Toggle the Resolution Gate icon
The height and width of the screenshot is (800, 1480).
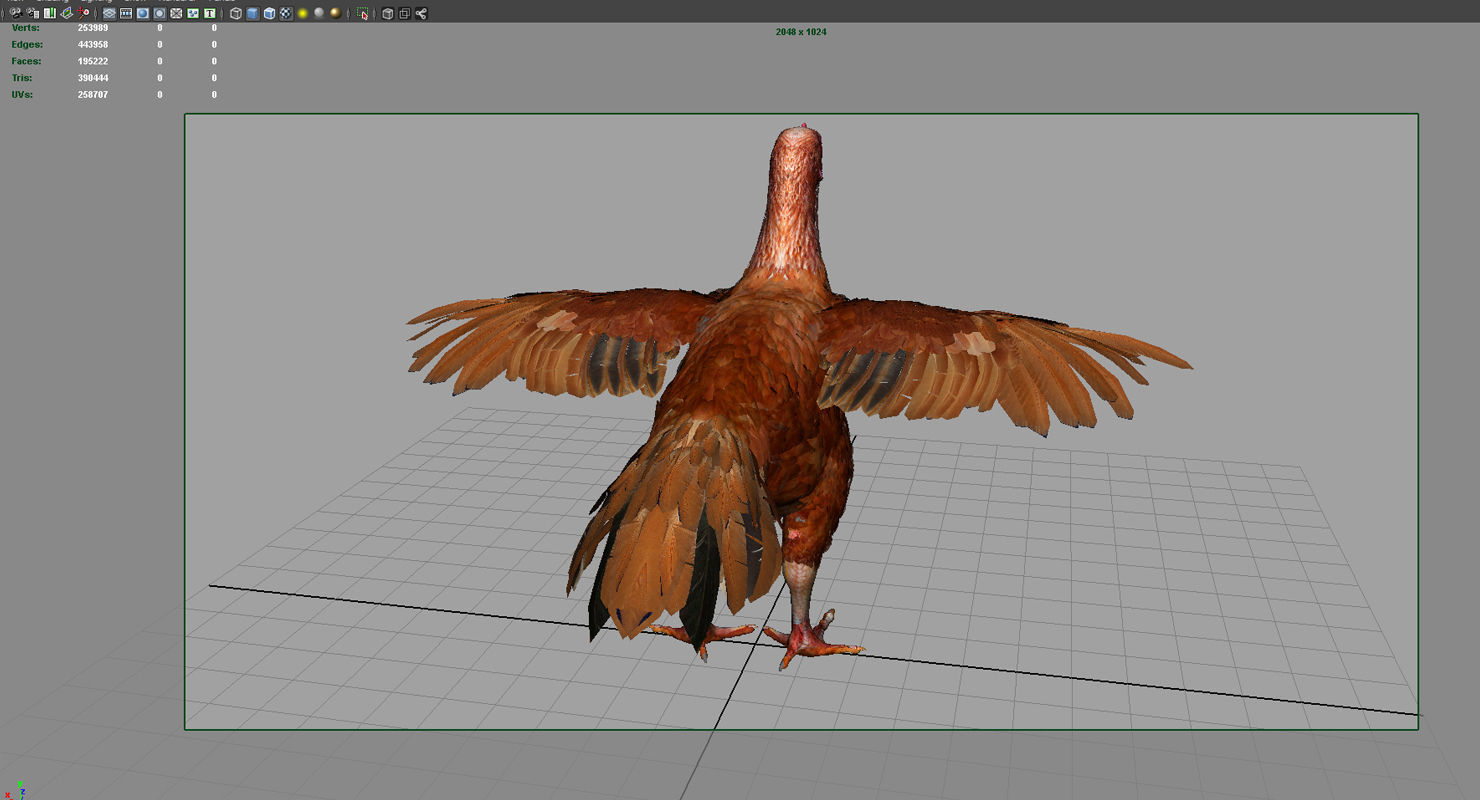[x=143, y=13]
